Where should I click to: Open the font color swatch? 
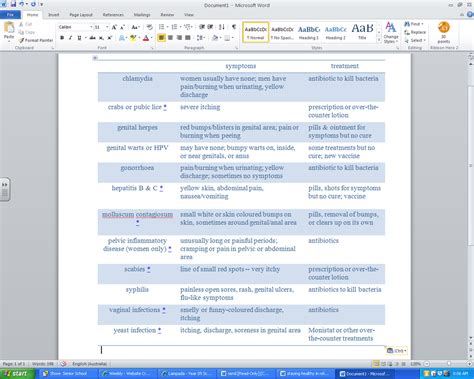(x=146, y=38)
